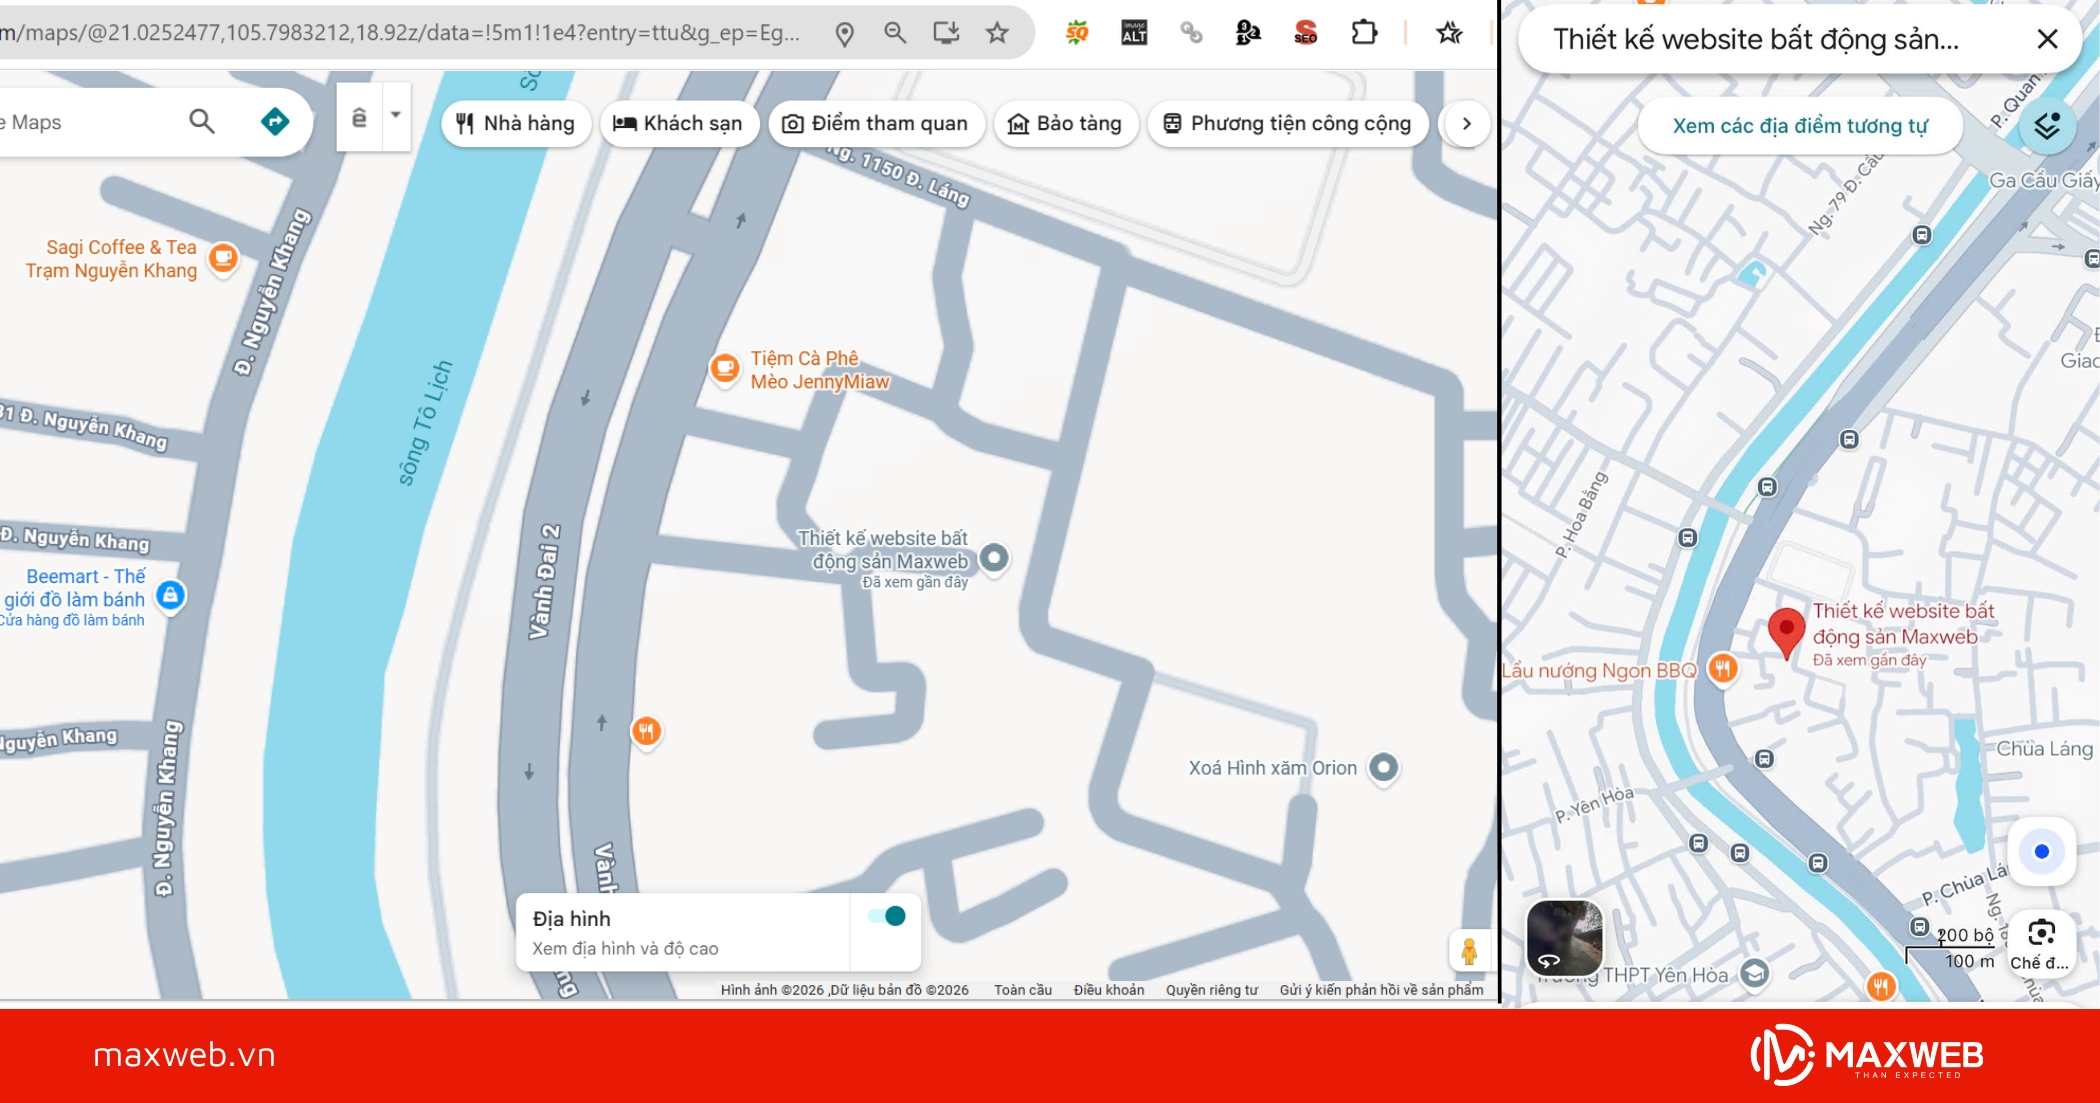Click the Street View pegman icon
Viewport: 2100px width, 1103px height.
click(1468, 950)
